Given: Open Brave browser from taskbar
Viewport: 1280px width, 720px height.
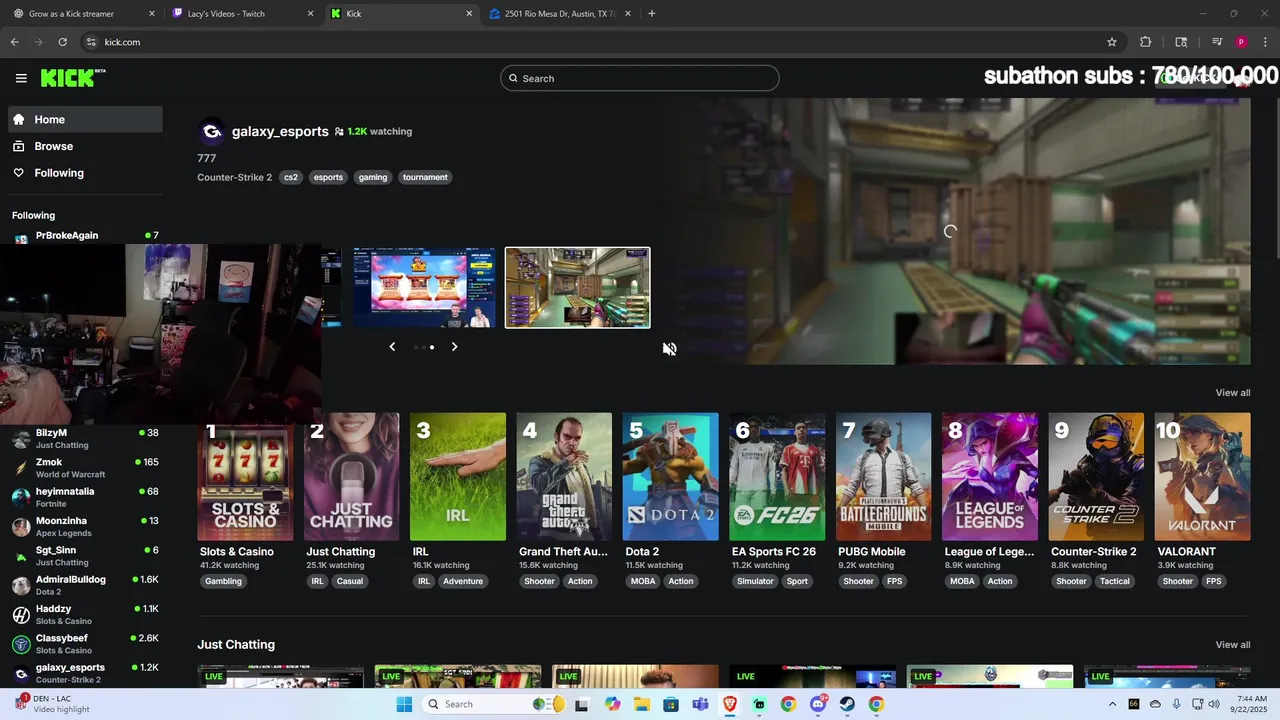Looking at the screenshot, I should (730, 704).
